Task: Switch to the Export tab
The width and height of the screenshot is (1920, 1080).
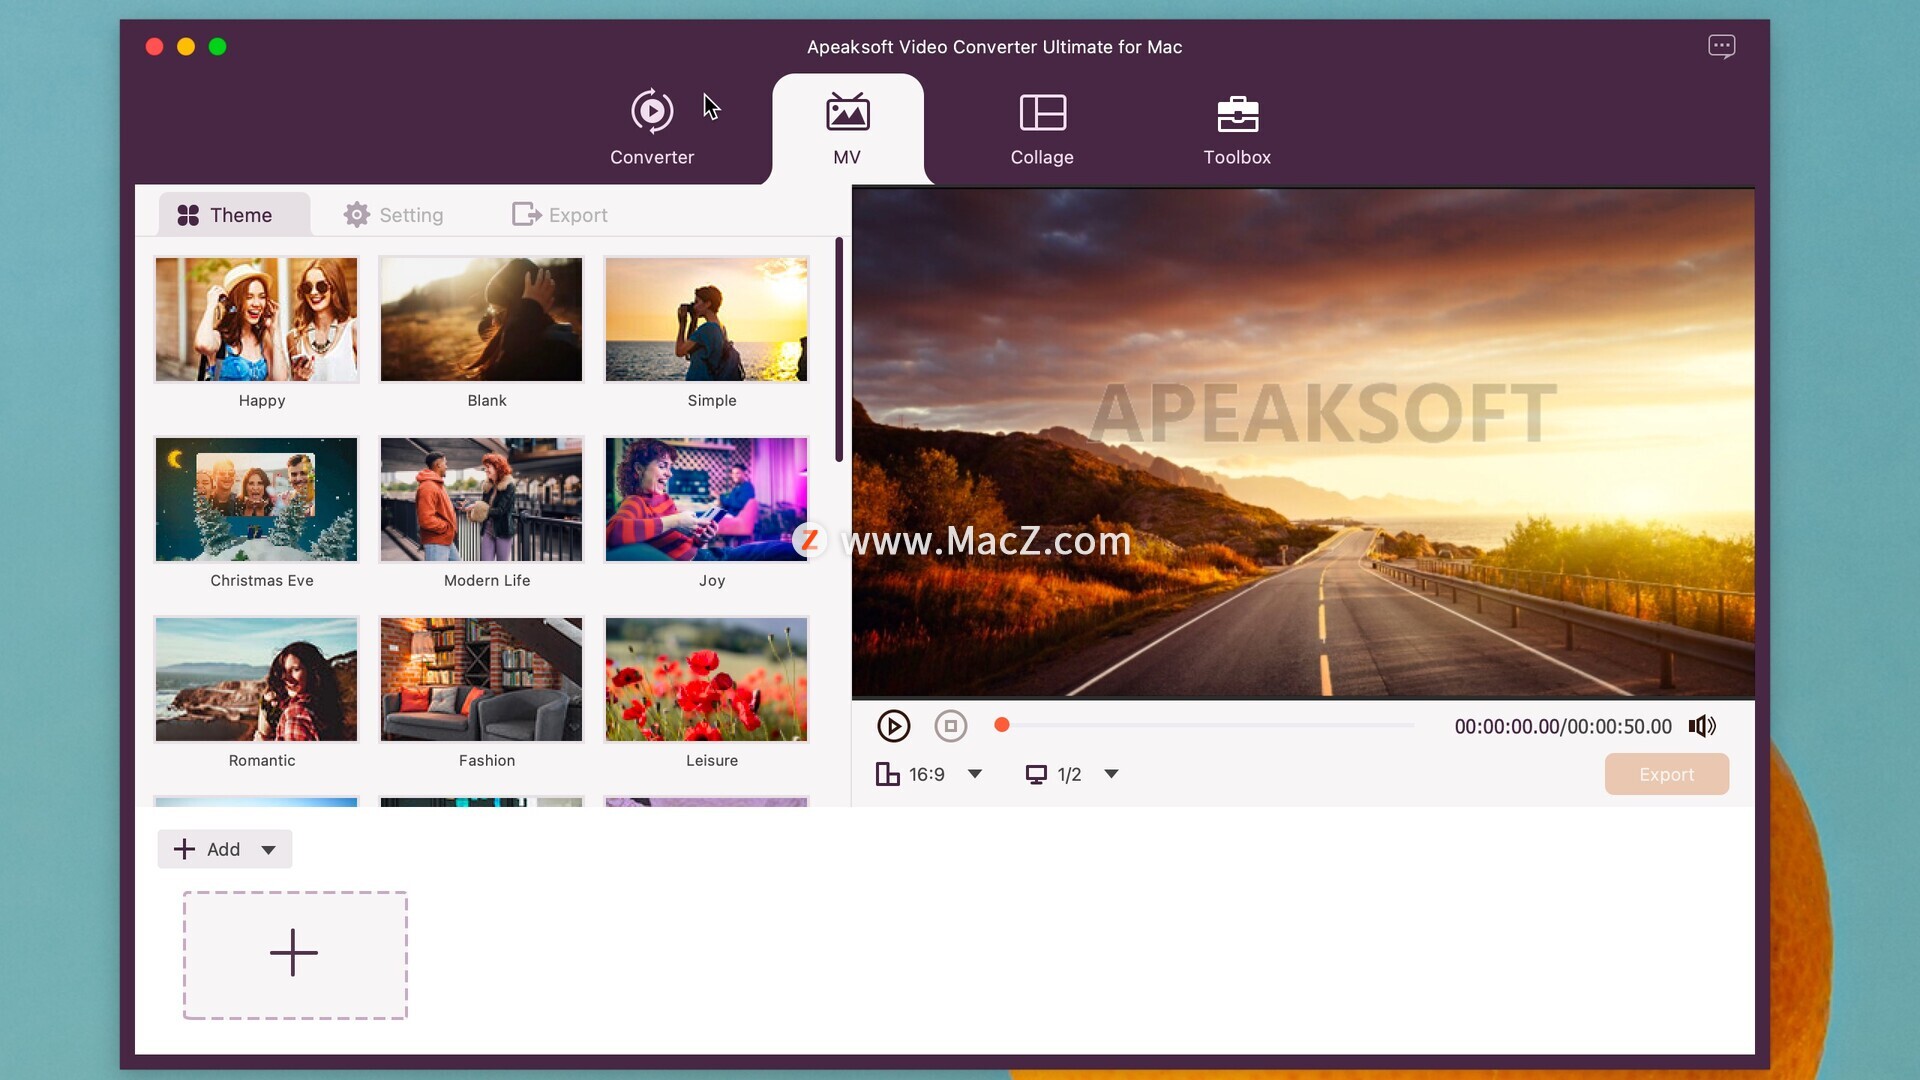Action: (560, 215)
